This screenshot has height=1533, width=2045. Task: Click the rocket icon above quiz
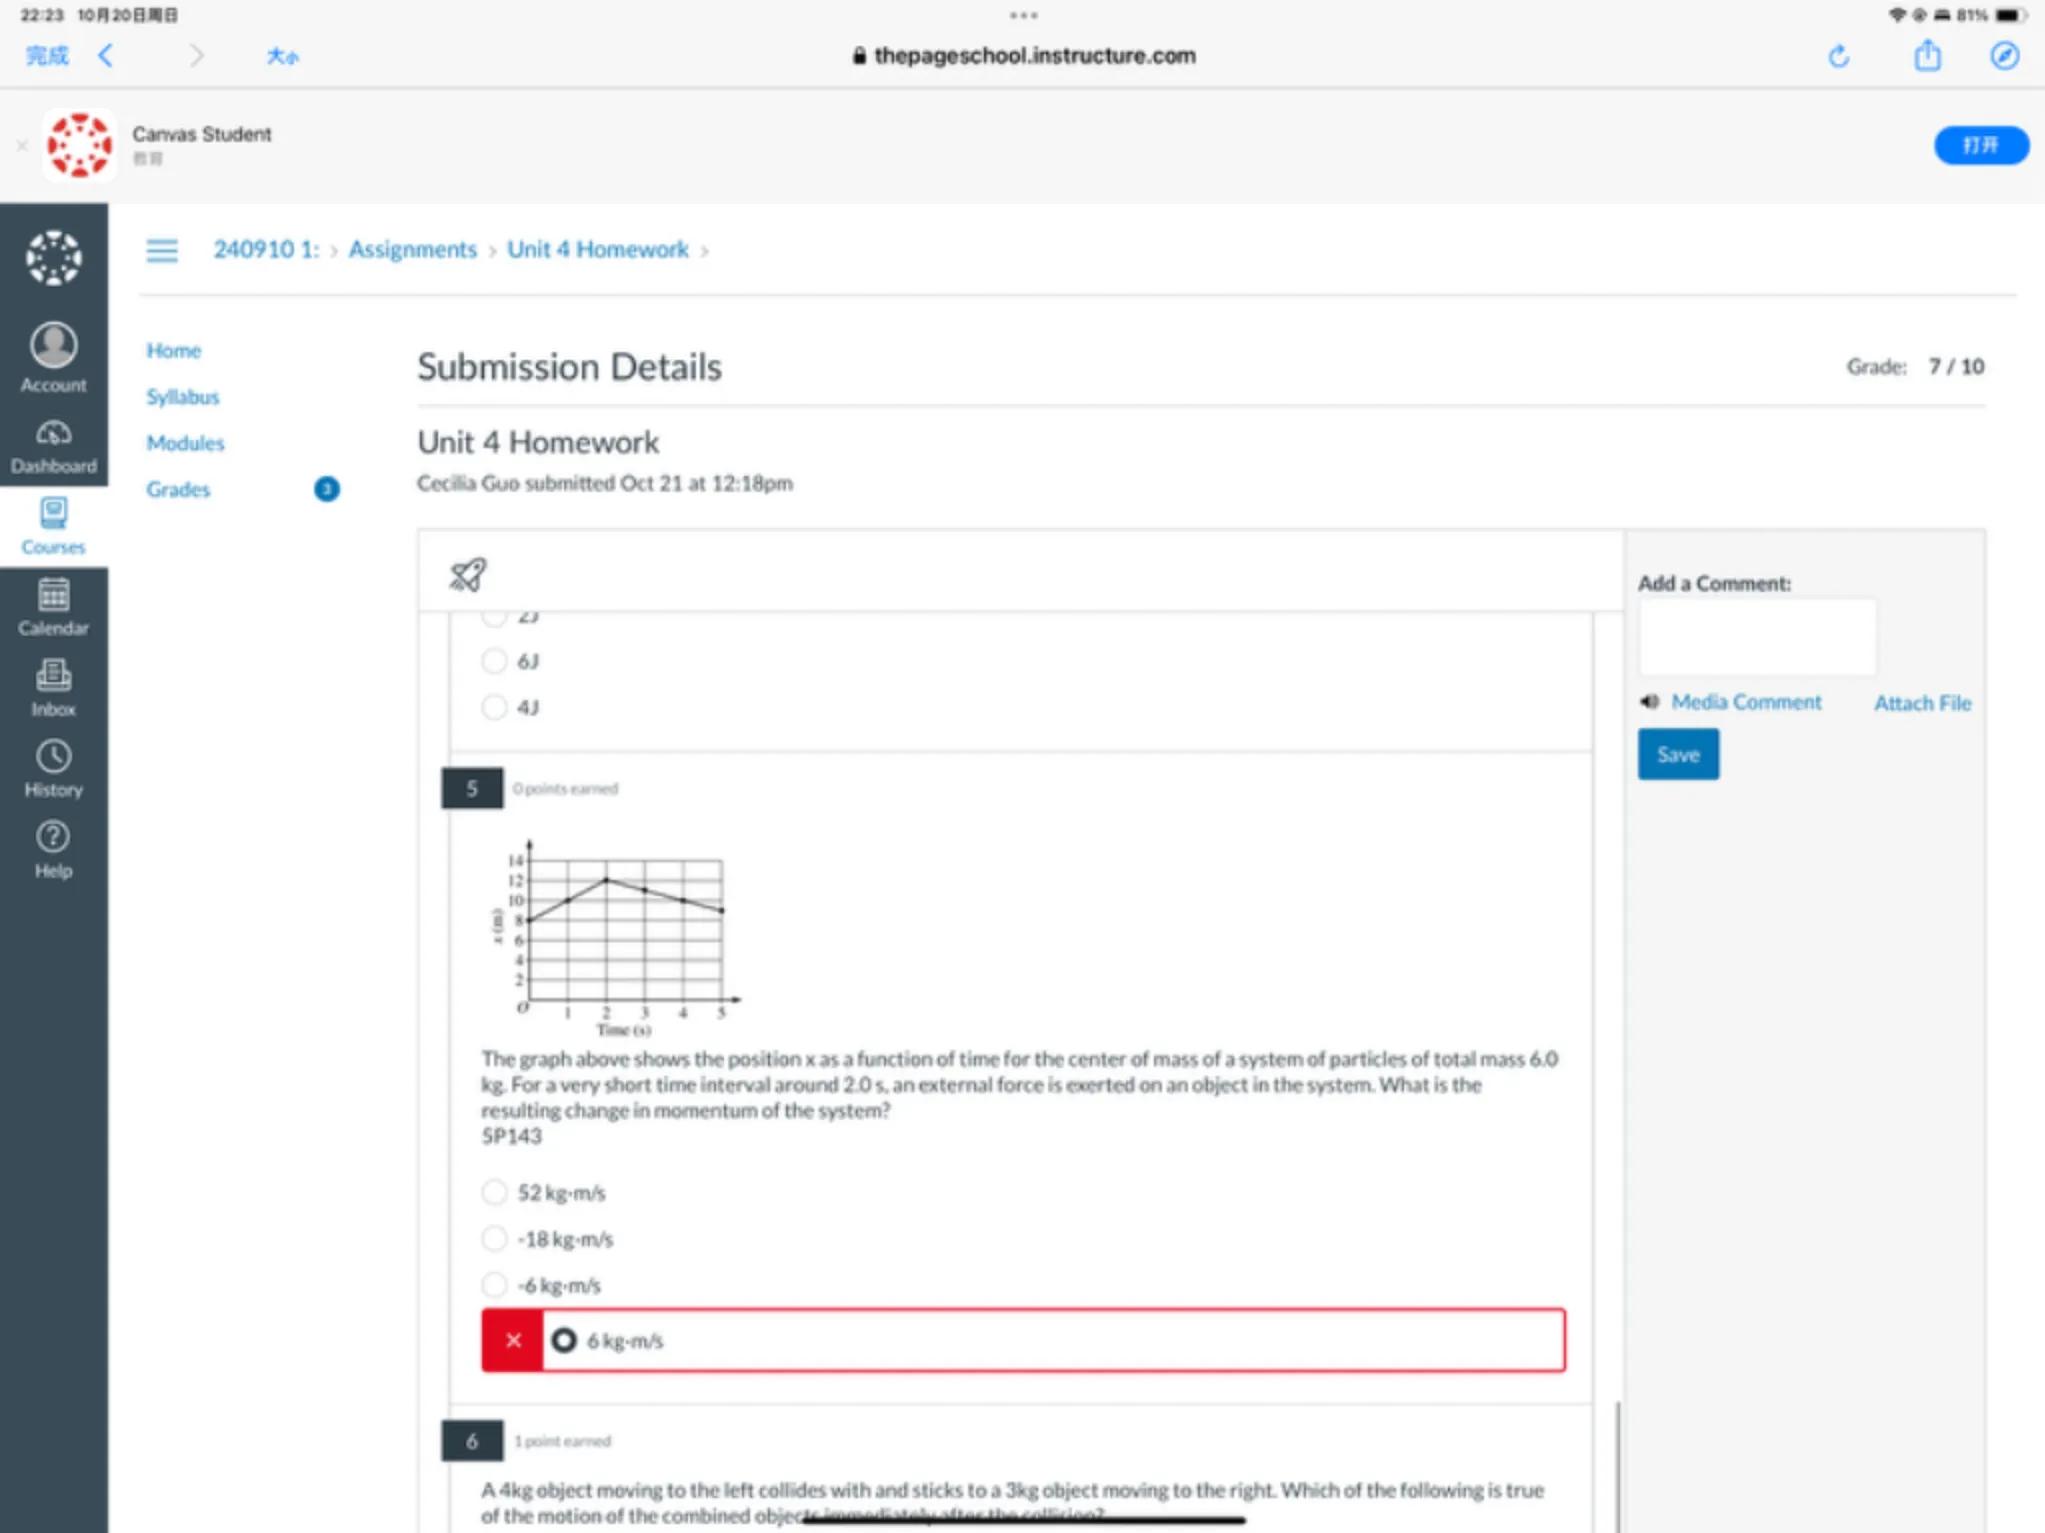click(467, 574)
